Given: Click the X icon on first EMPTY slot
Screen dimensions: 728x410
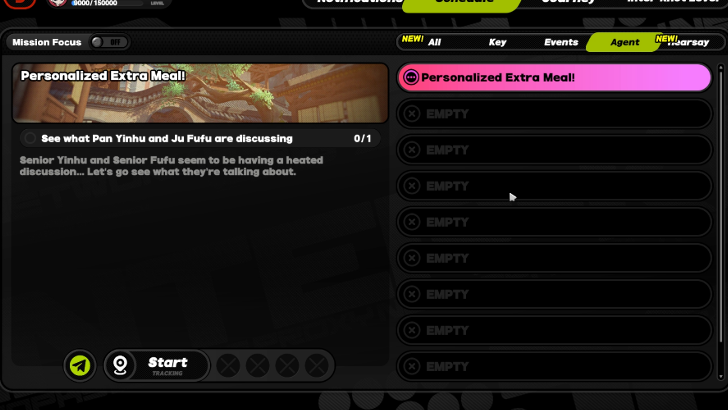Looking at the screenshot, I should tap(412, 113).
